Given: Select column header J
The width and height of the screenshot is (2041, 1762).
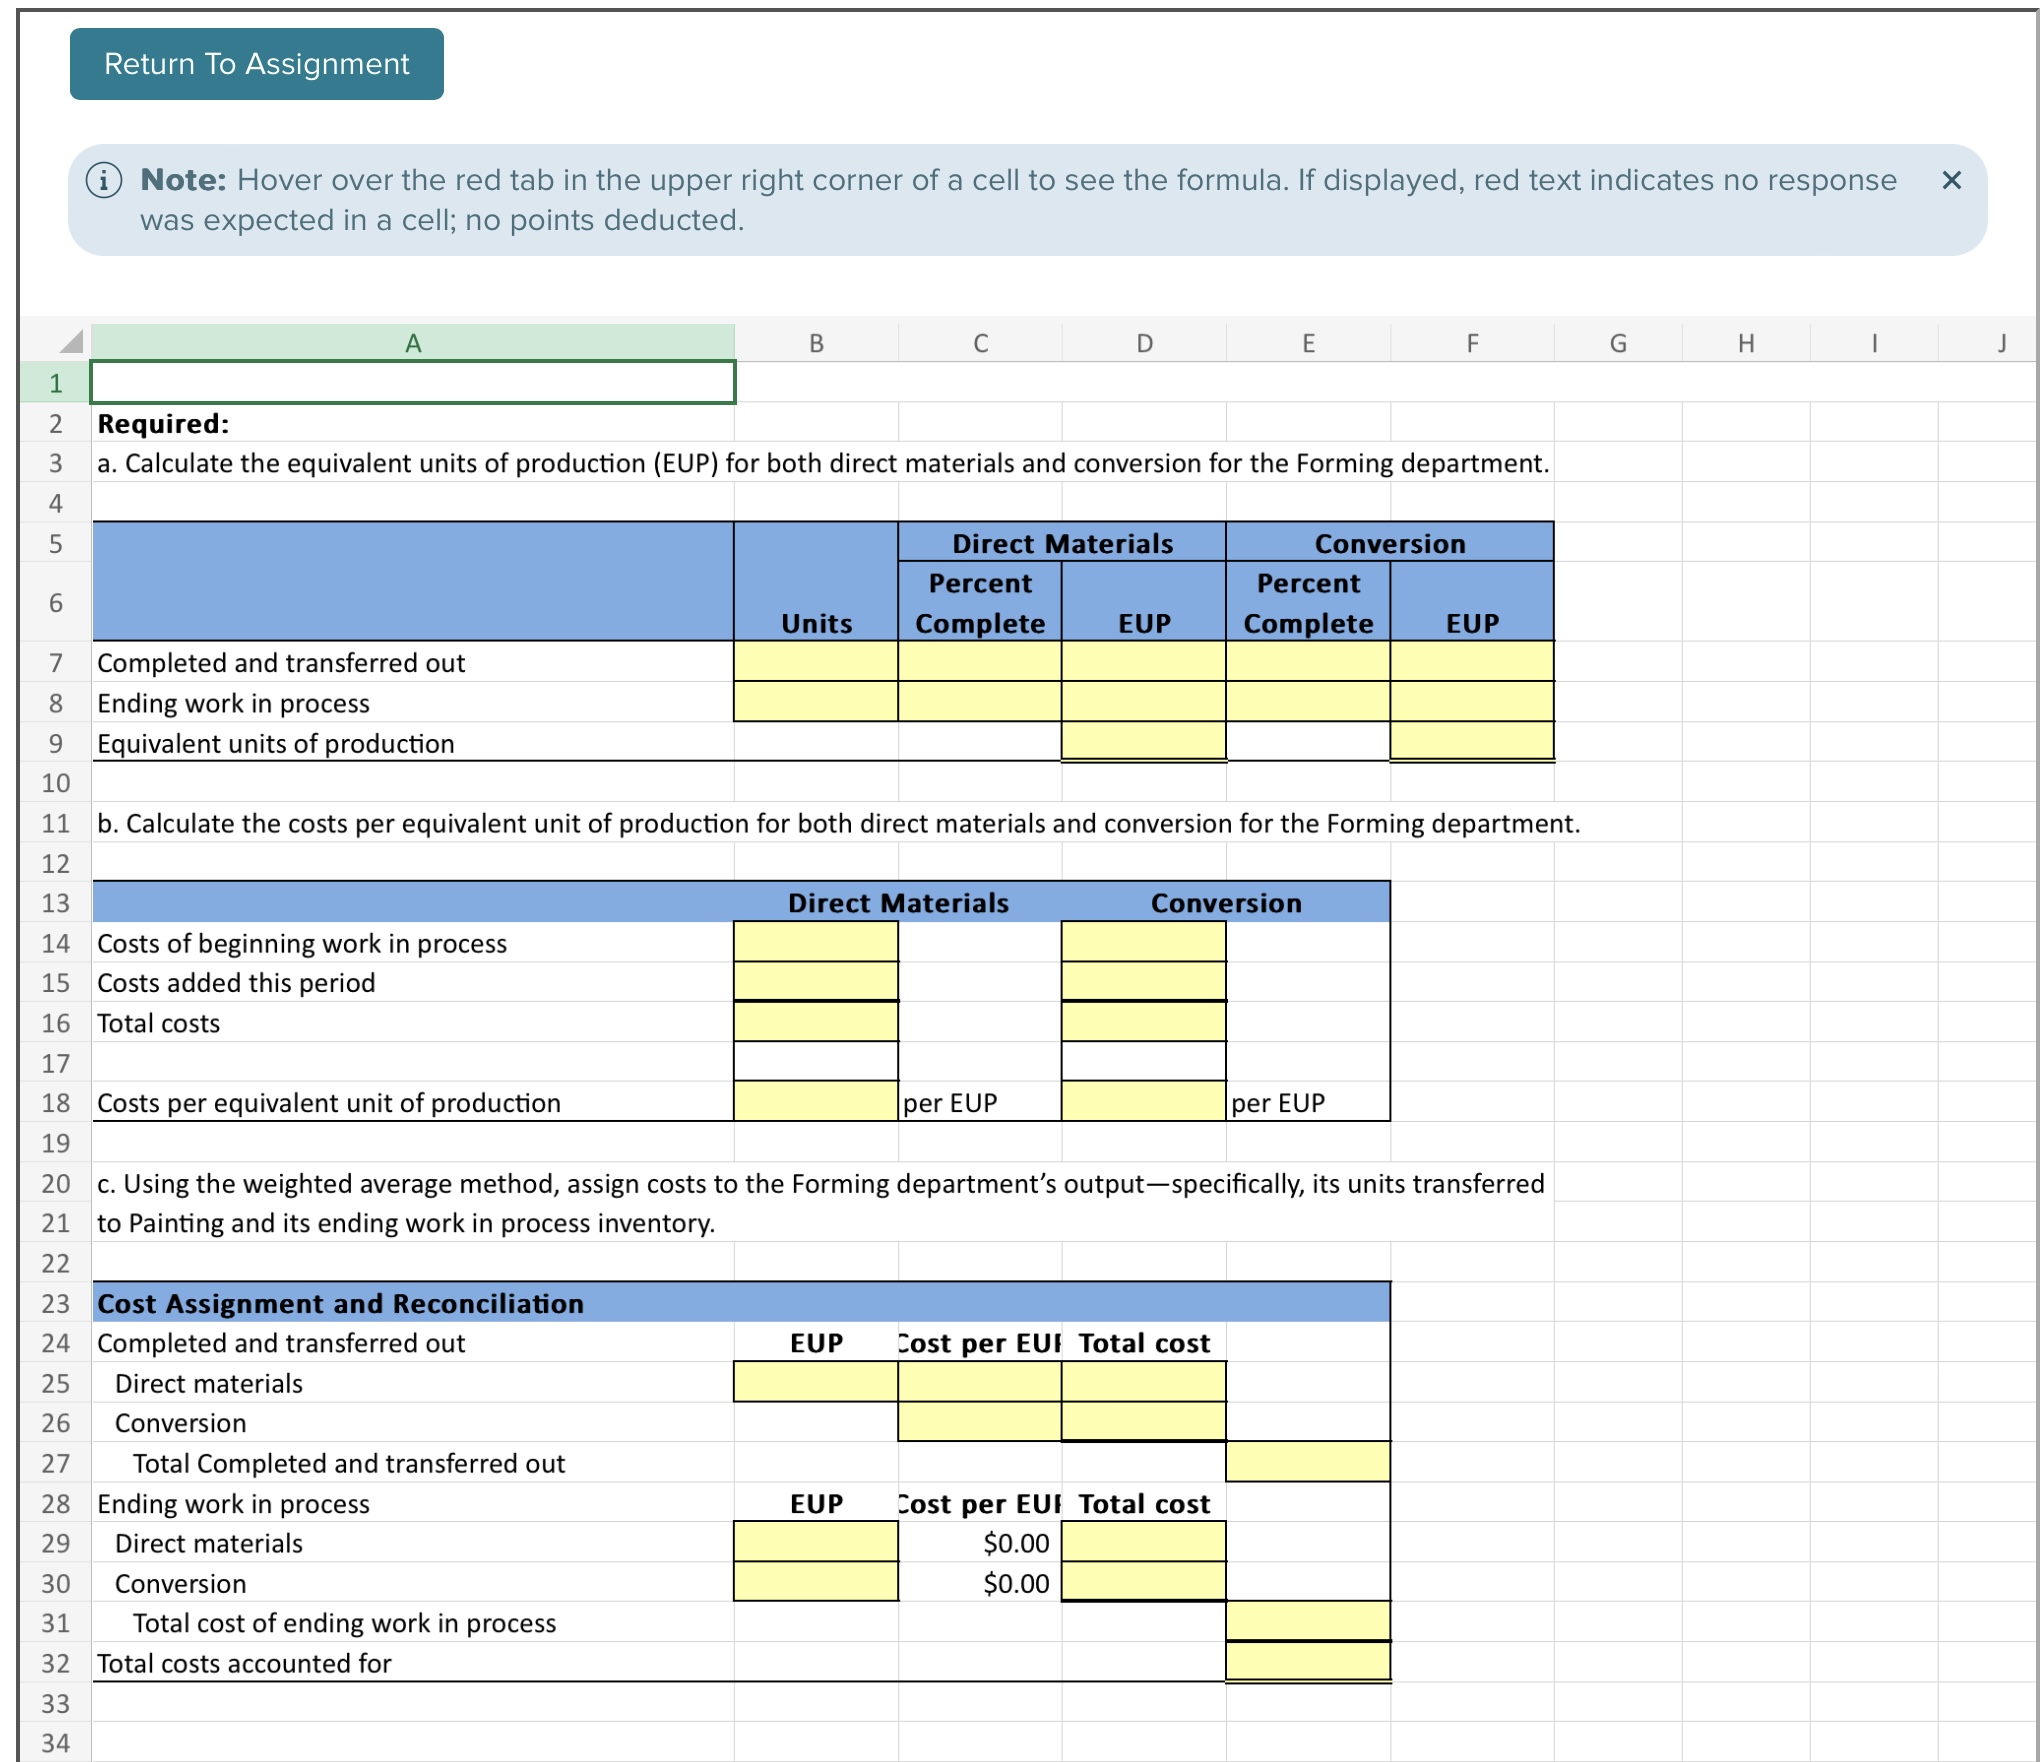Looking at the screenshot, I should point(2001,342).
